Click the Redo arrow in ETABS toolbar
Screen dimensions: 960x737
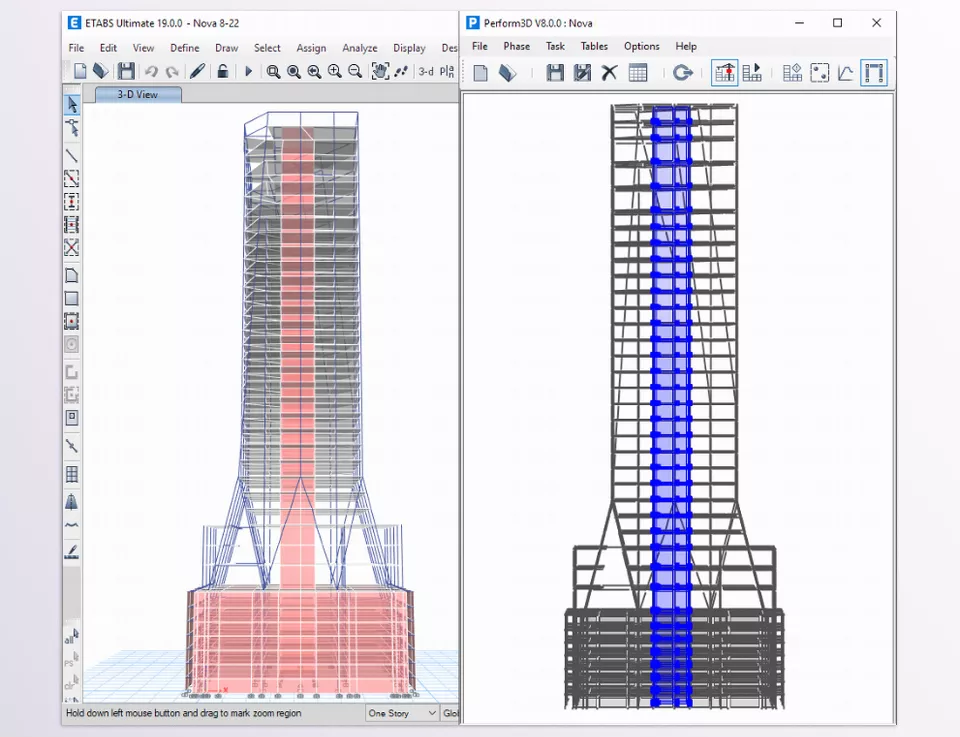172,72
